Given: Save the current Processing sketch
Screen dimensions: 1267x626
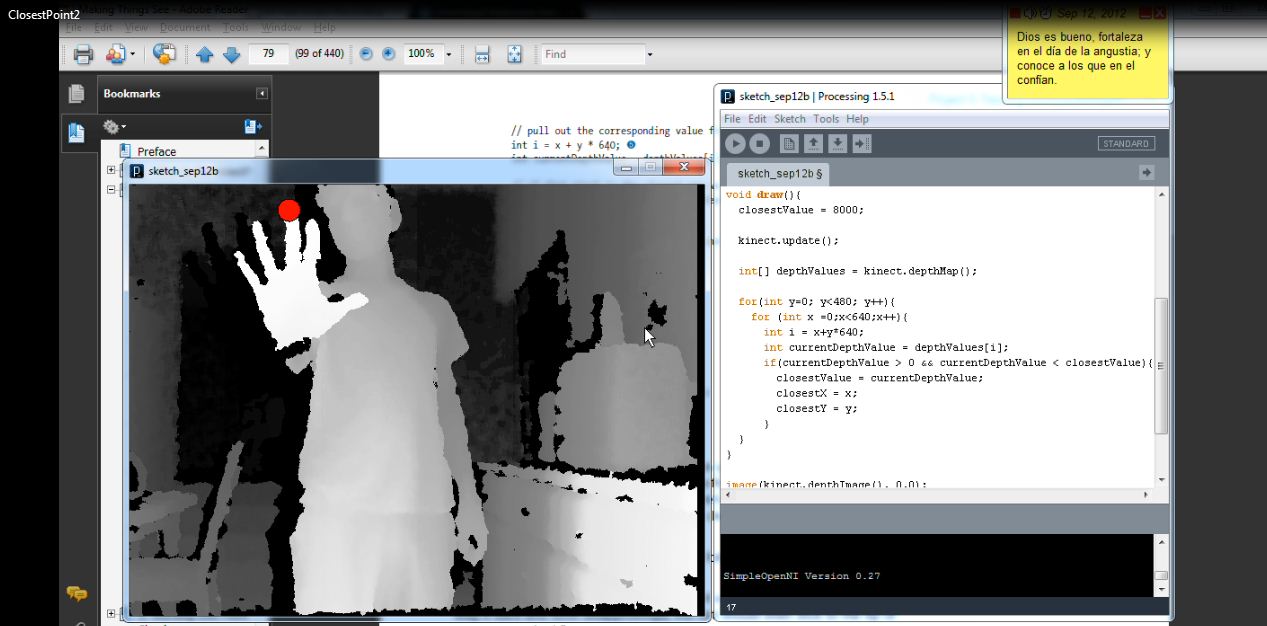Looking at the screenshot, I should (836, 143).
